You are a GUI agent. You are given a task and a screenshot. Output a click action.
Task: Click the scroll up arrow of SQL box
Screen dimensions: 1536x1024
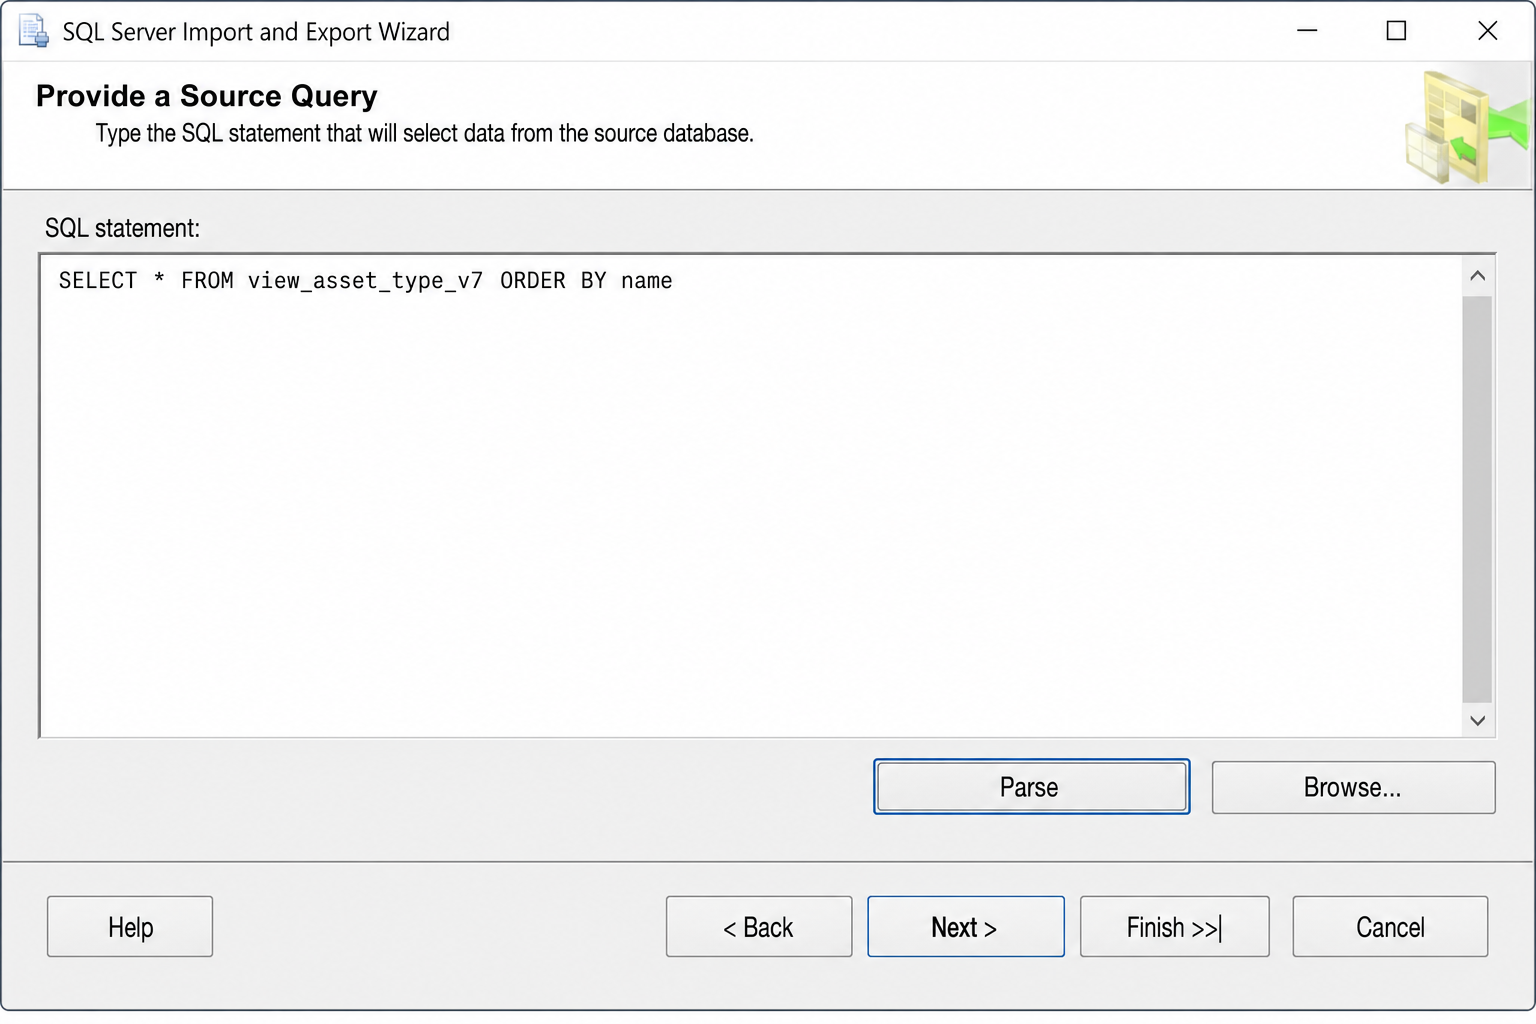pos(1477,276)
